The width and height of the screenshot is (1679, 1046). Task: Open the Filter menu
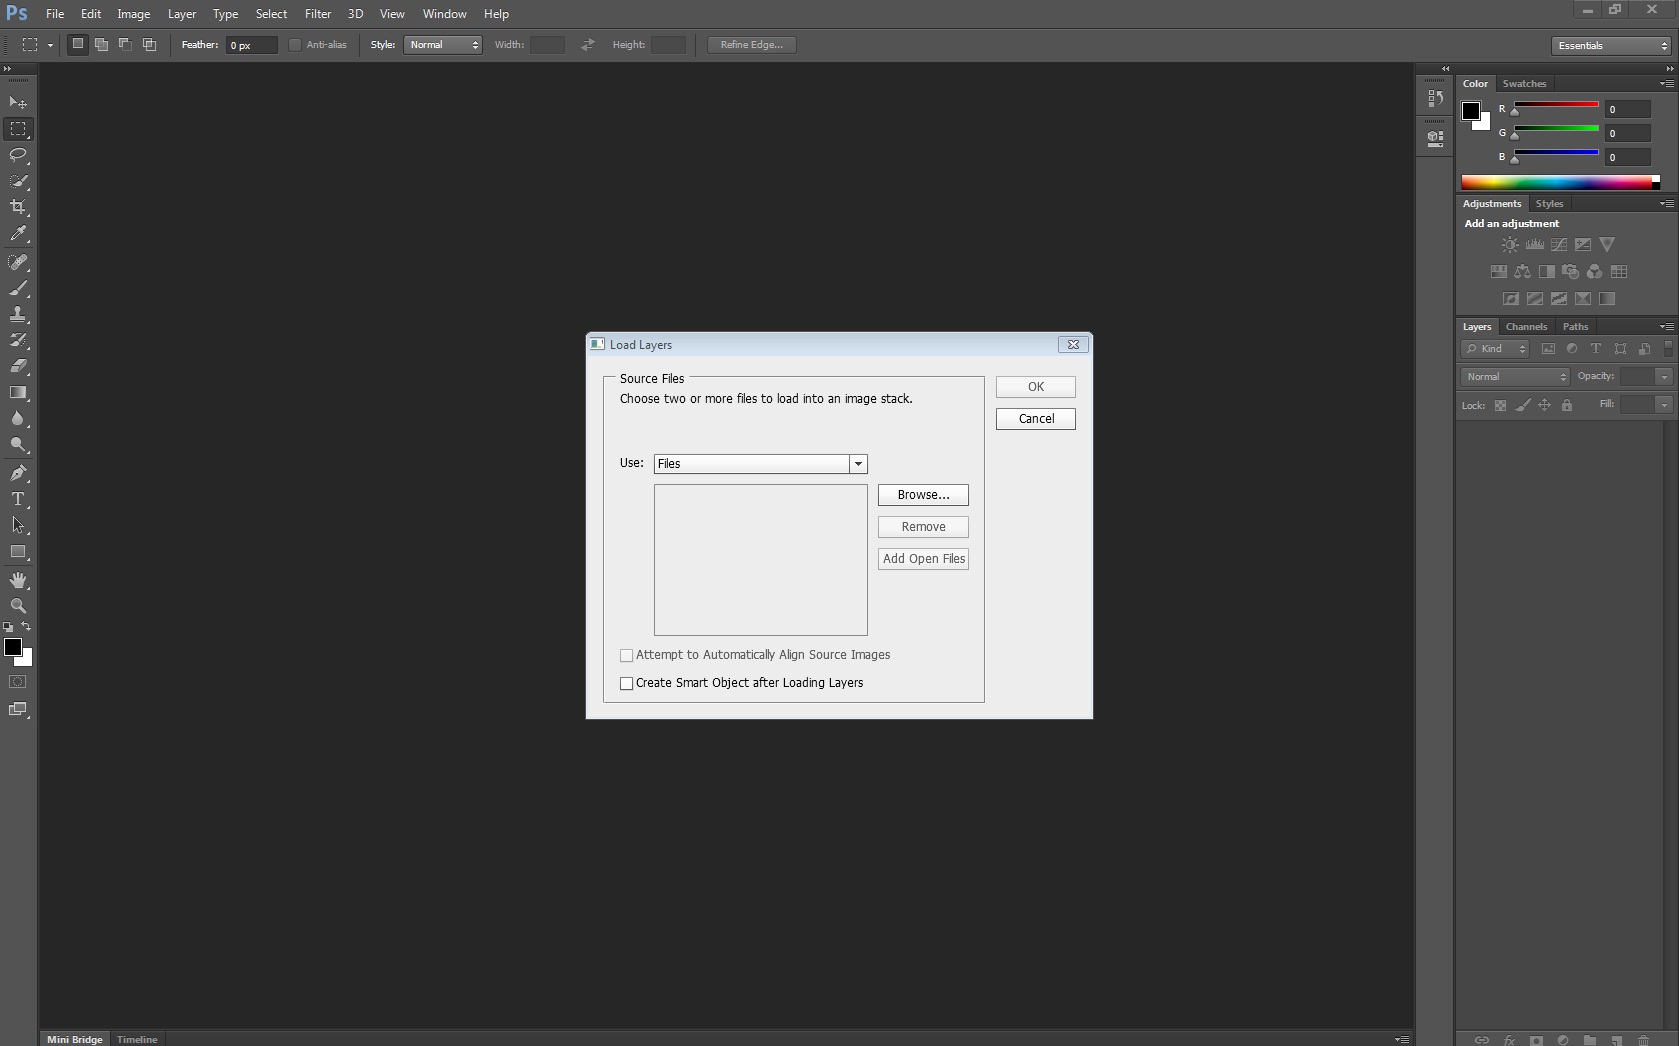click(x=317, y=14)
